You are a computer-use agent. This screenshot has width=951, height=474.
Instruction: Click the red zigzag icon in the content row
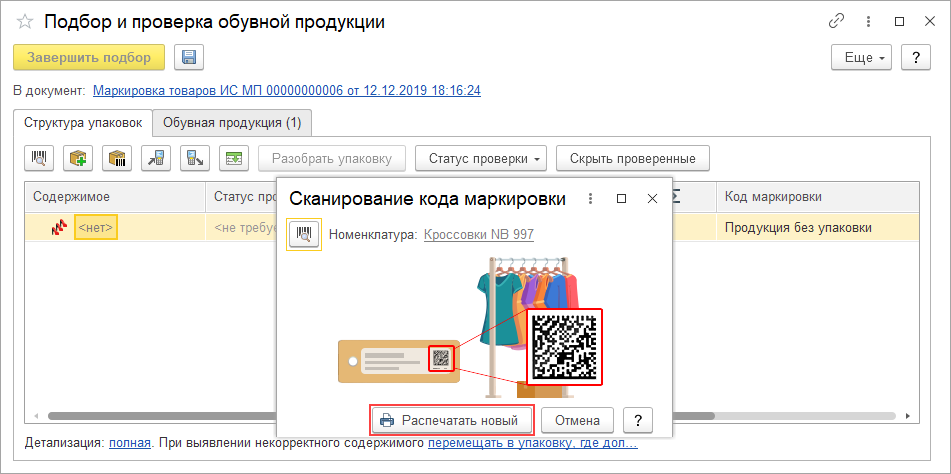[60, 229]
